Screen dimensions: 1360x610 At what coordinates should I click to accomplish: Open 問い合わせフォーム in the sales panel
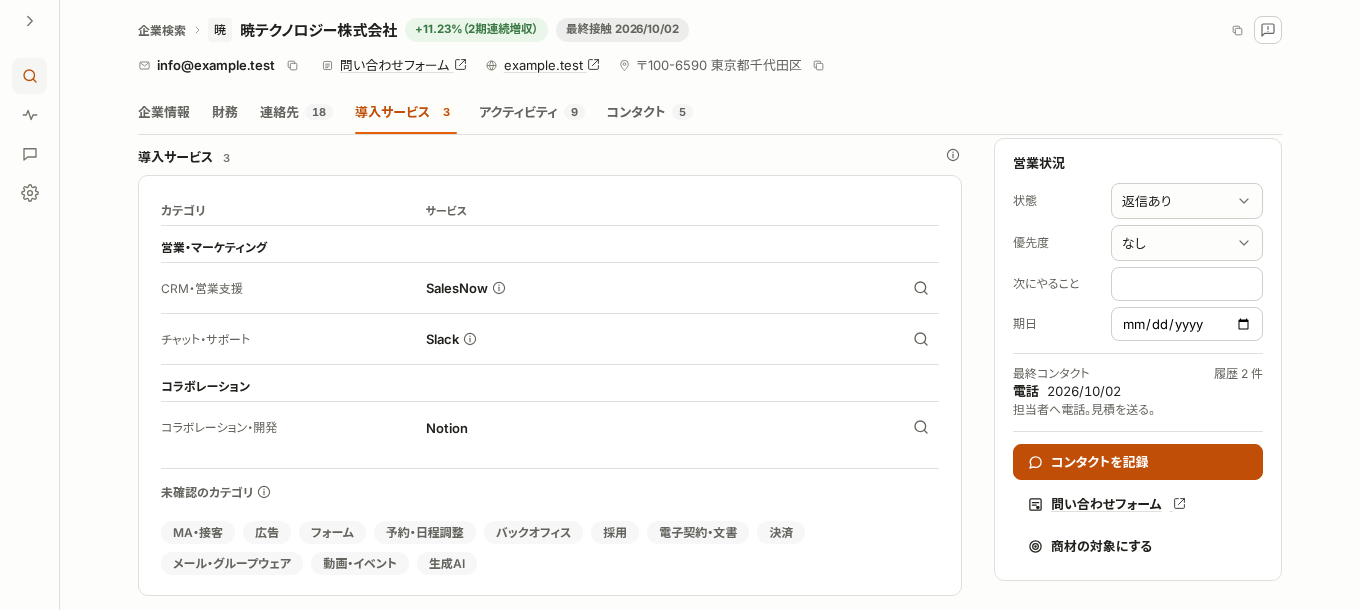tap(1107, 504)
